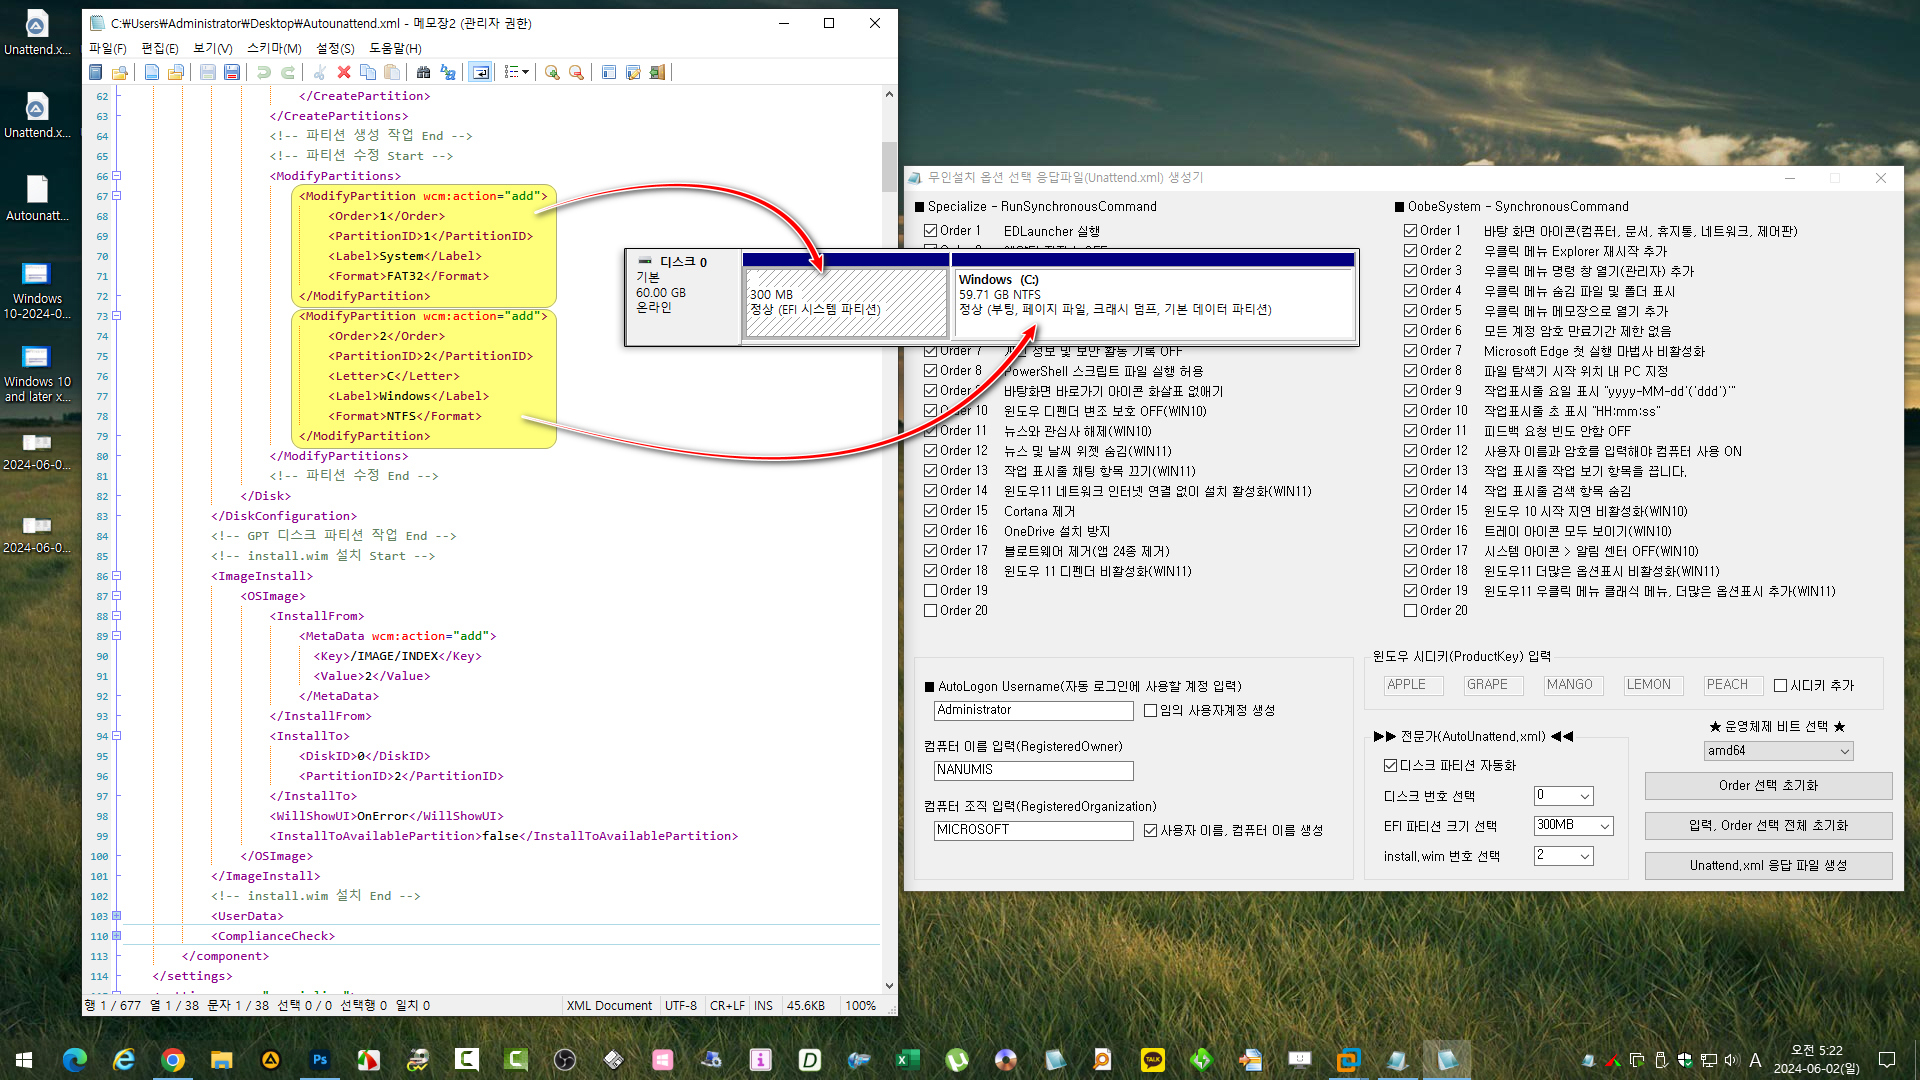This screenshot has width=1920, height=1080.
Task: Enable the 임의 사용자계정 생성 checkbox
Action: click(1151, 711)
